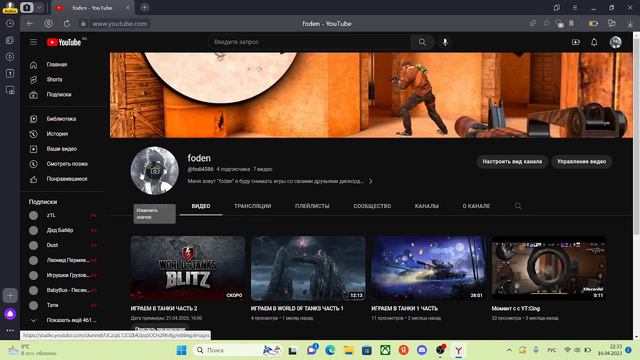Click title ИГРАЕМ В ТАНКИ 1 ЧАСТЬ
640x360 pixels.
point(404,309)
